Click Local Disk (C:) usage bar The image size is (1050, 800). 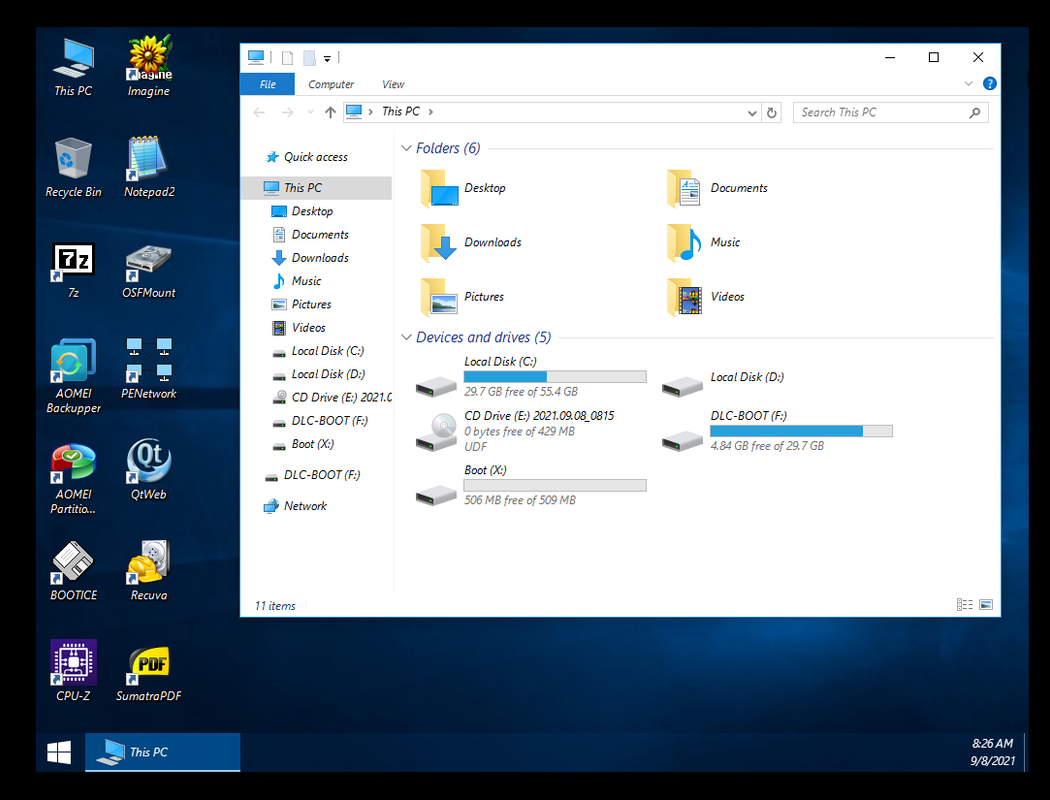[x=555, y=377]
